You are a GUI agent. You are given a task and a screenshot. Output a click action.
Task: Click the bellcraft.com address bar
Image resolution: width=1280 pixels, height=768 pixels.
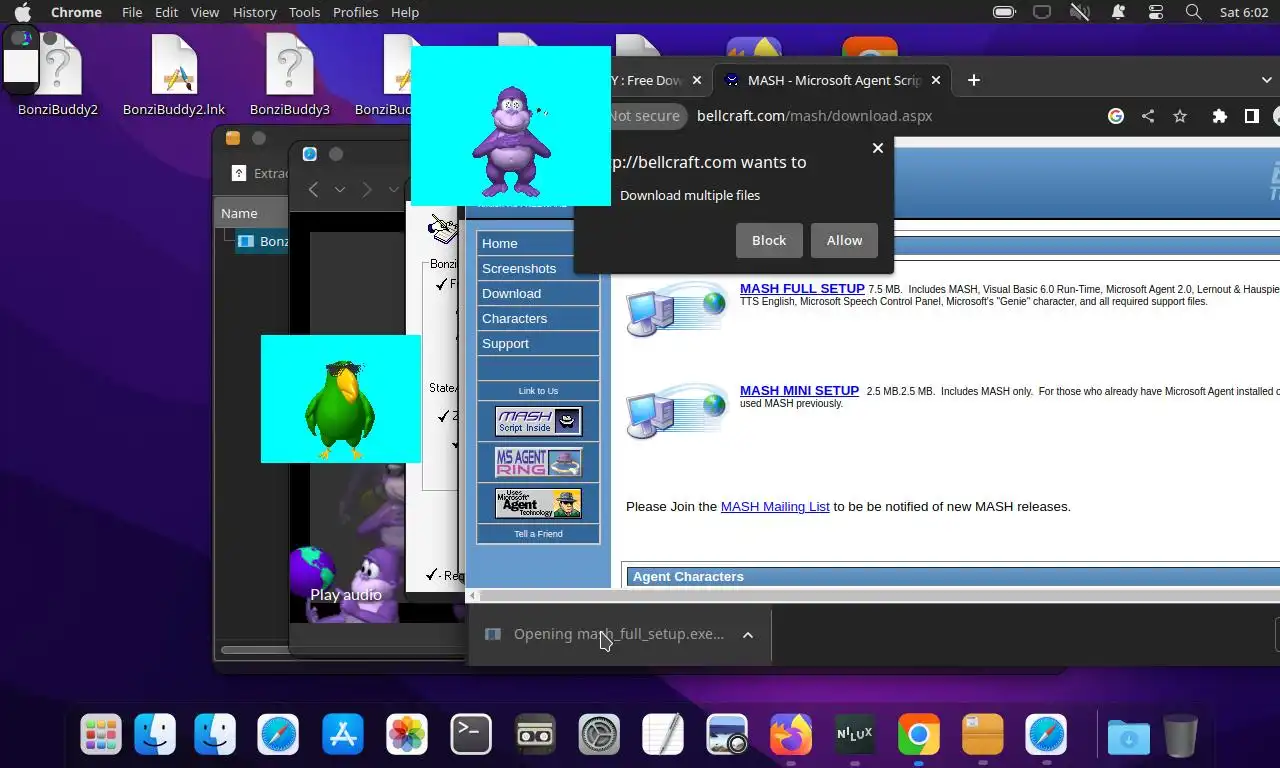coord(814,116)
